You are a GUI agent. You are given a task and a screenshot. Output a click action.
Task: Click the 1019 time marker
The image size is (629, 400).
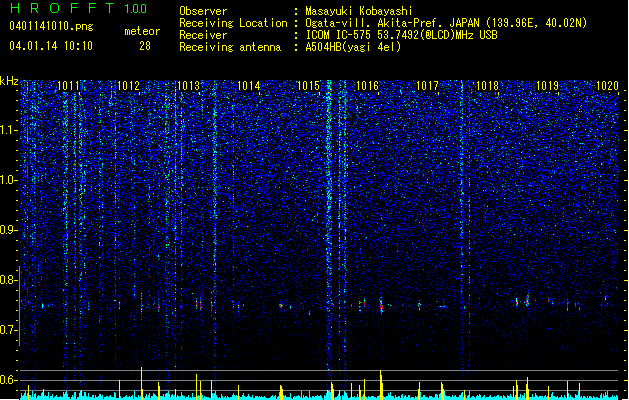(548, 85)
